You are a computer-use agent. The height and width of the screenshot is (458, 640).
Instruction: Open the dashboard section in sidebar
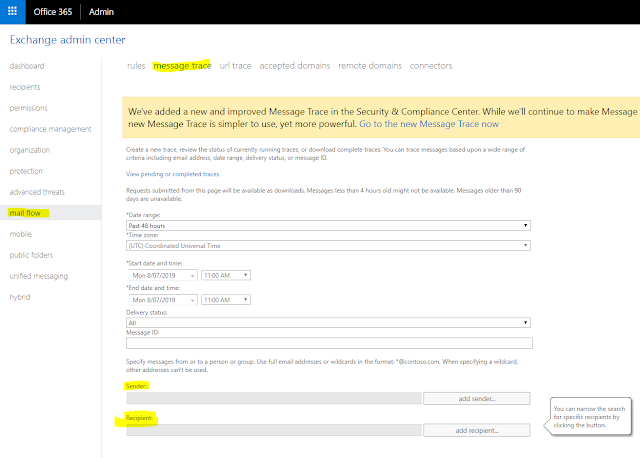27,66
